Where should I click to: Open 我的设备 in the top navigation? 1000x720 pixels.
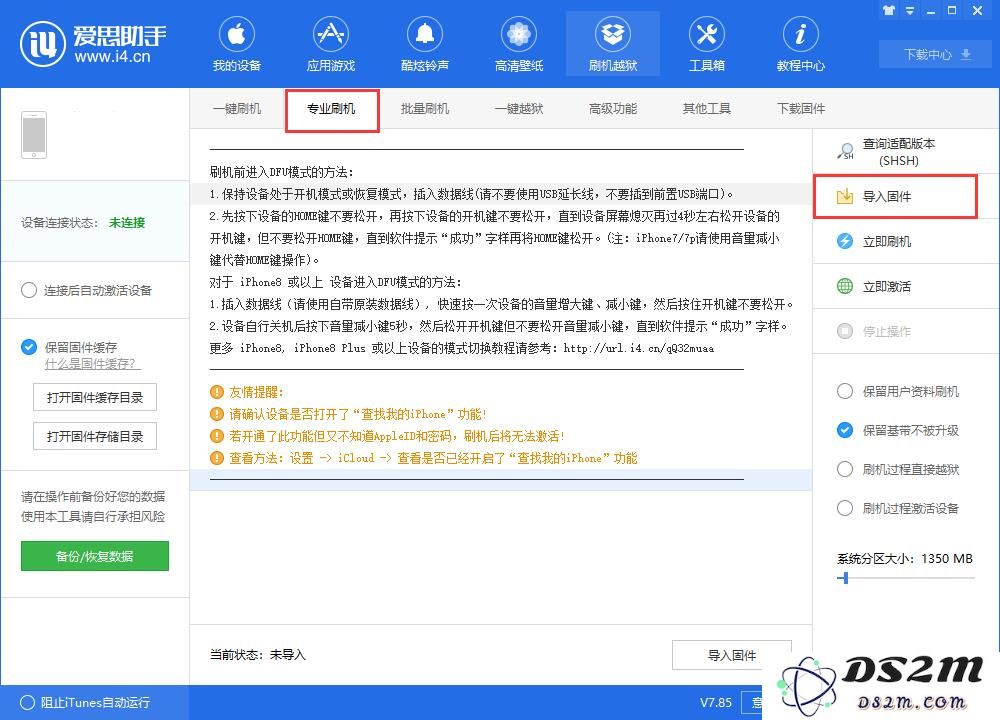237,43
